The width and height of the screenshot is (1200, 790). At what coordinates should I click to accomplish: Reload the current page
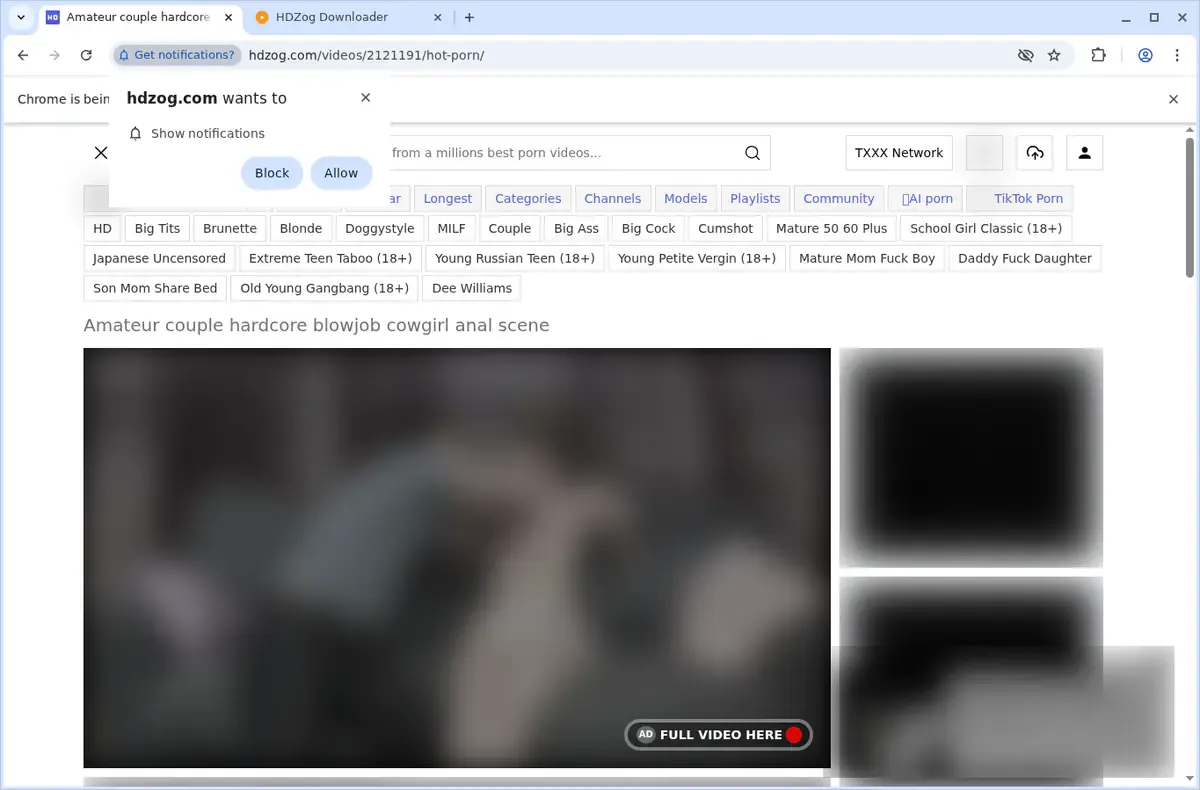coord(86,55)
